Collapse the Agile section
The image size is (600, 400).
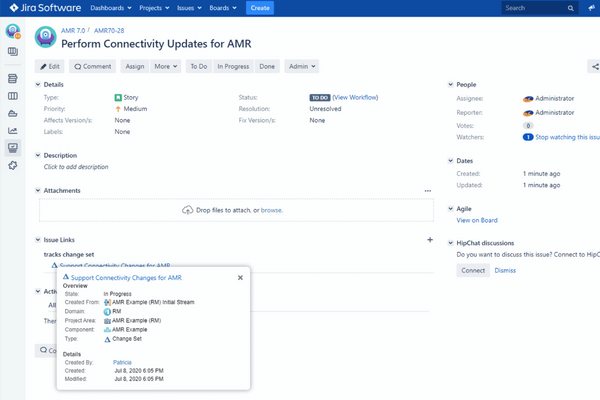point(450,209)
